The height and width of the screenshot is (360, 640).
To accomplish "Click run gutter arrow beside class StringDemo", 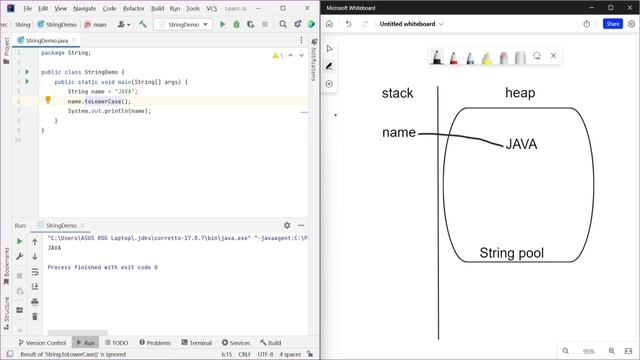I will [x=27, y=72].
